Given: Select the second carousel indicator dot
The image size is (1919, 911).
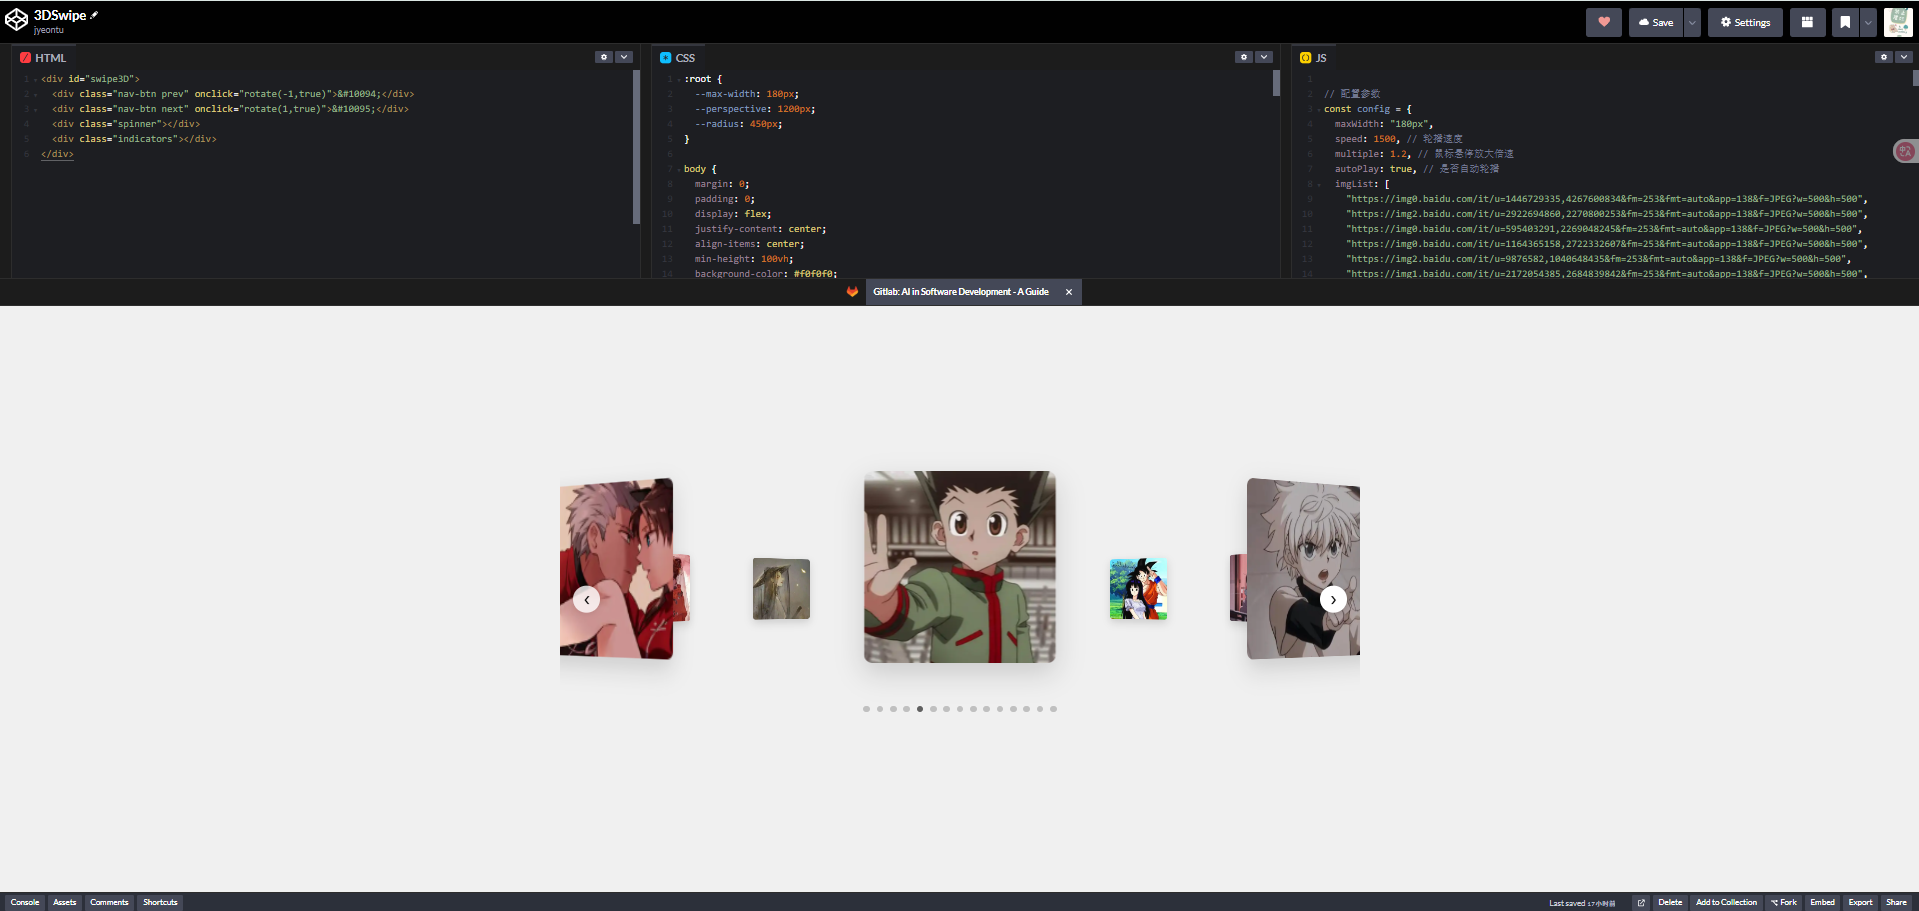Looking at the screenshot, I should click(880, 709).
